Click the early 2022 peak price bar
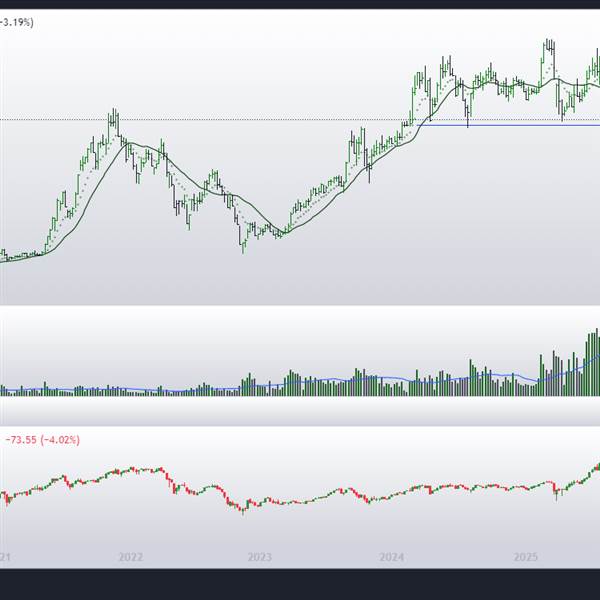 114,118
